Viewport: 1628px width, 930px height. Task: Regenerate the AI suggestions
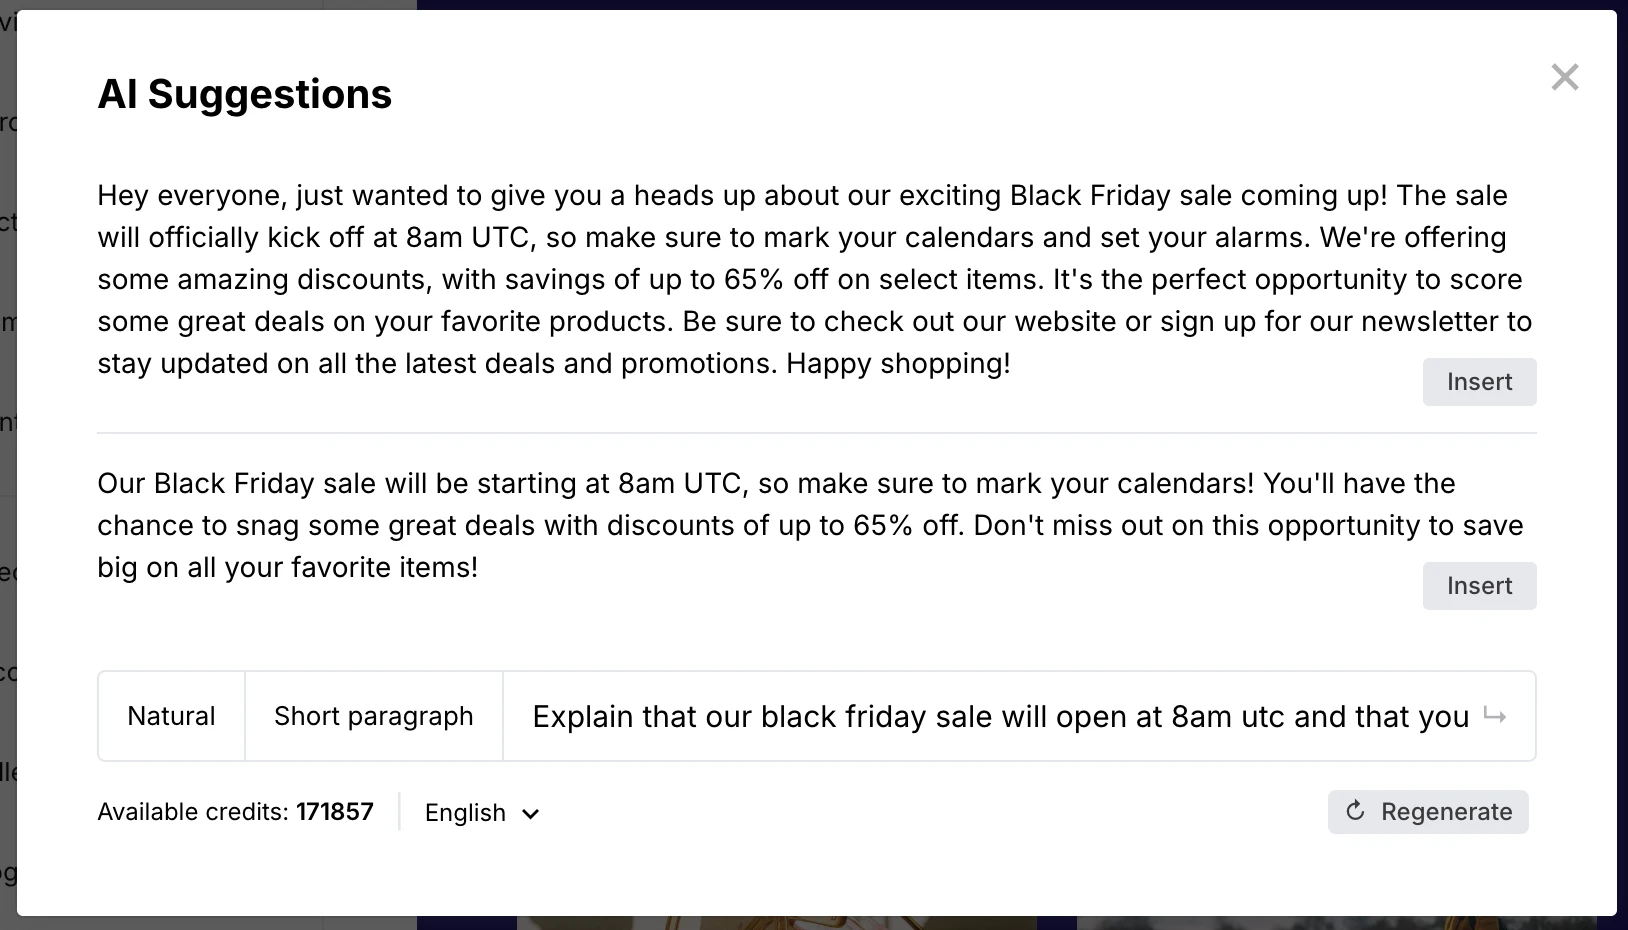point(1427,812)
